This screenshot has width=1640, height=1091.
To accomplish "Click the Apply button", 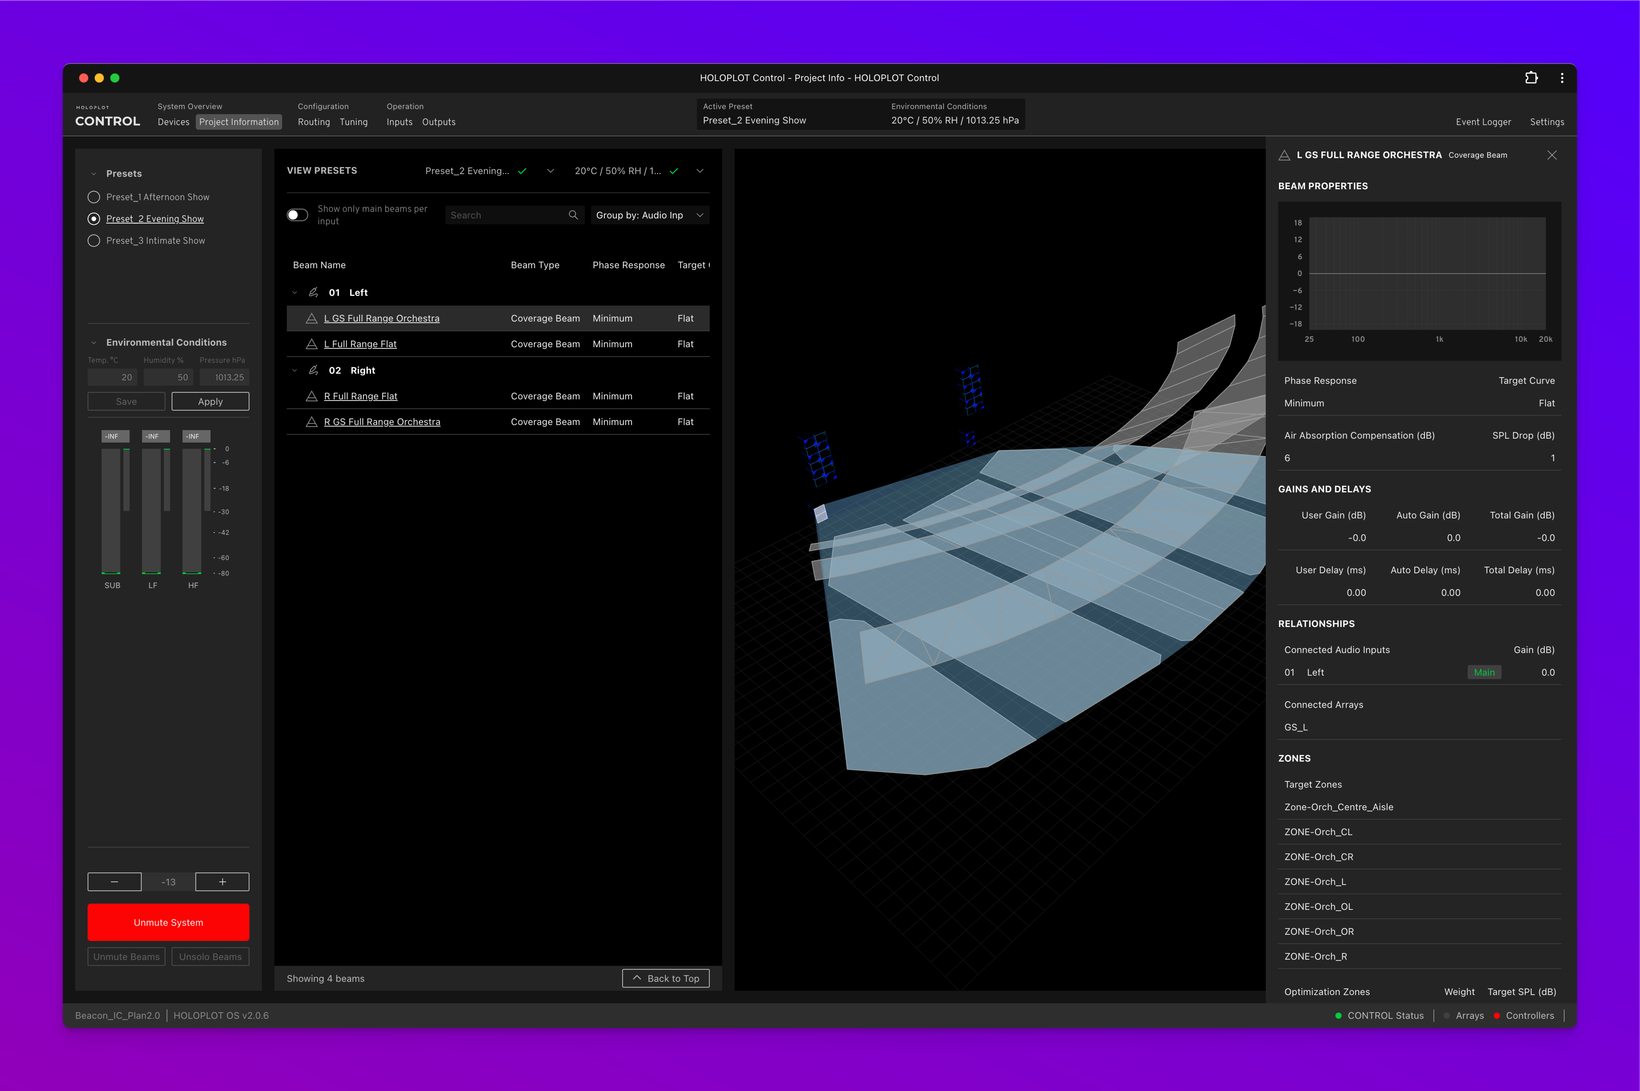I will point(210,401).
